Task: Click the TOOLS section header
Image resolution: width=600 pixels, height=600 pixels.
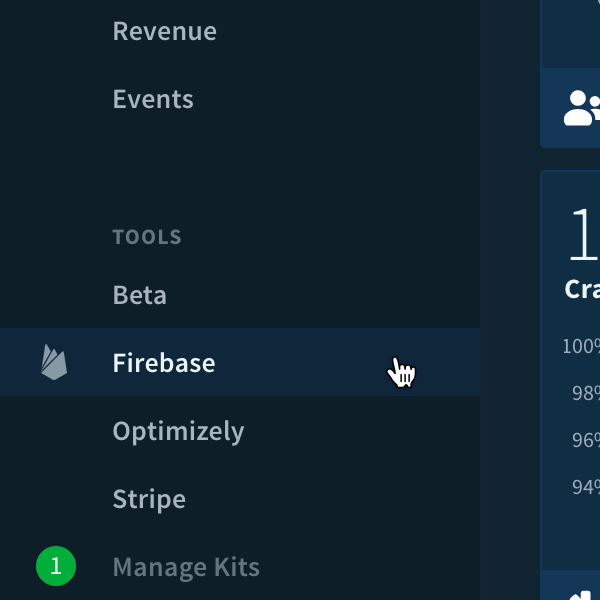Action: 147,237
